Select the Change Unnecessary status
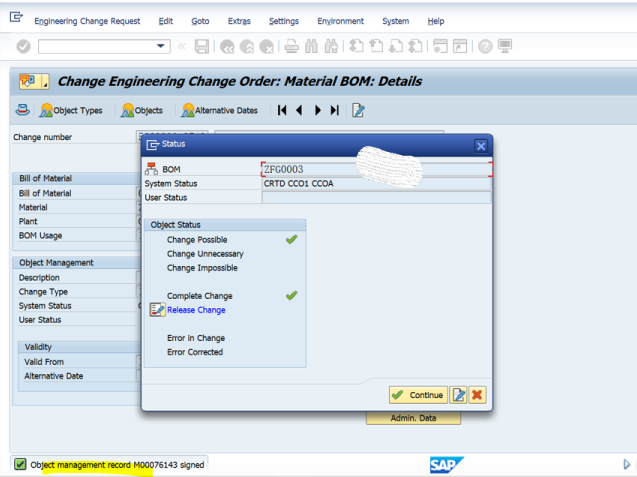Viewport: 637px width, 477px height. [x=205, y=254]
